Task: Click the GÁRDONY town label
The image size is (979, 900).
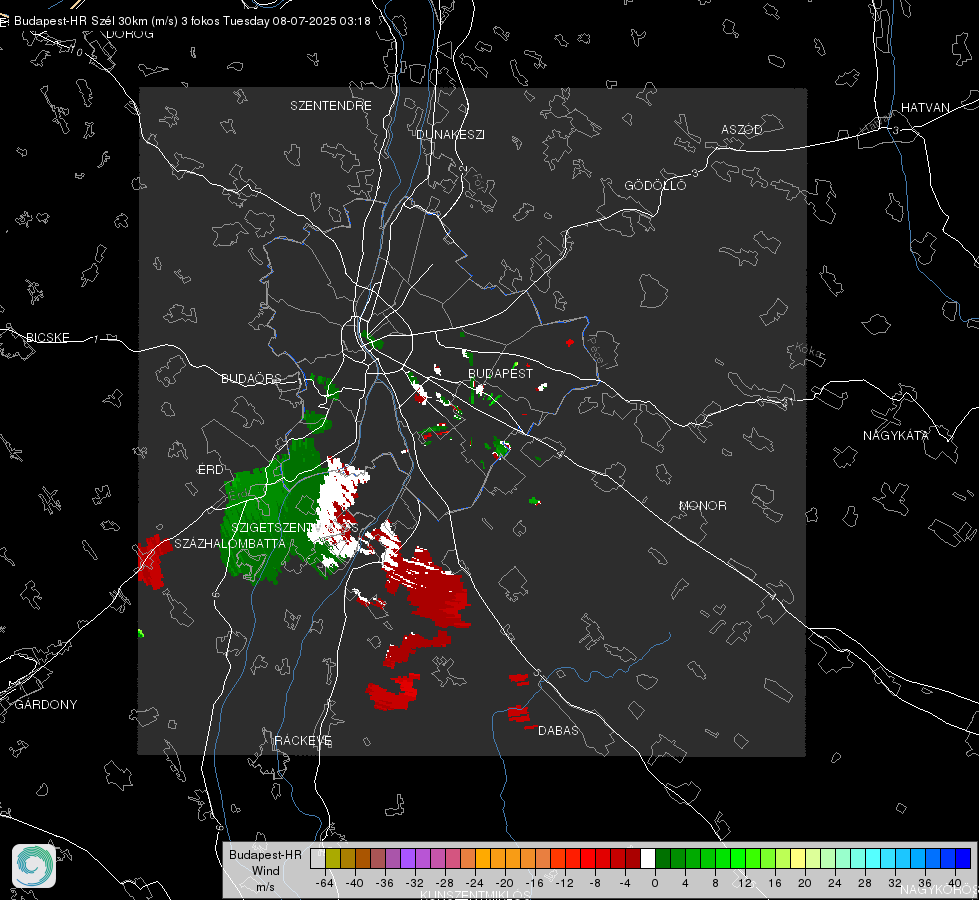Action: (x=46, y=705)
